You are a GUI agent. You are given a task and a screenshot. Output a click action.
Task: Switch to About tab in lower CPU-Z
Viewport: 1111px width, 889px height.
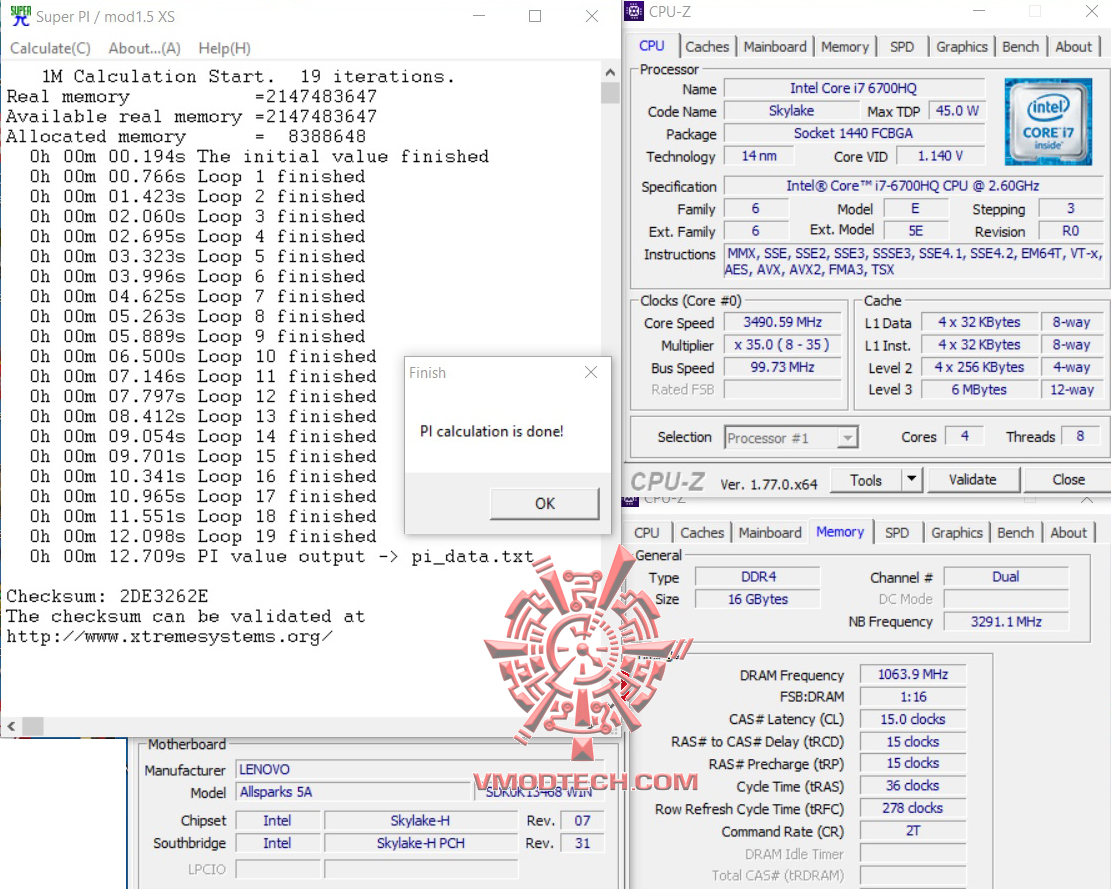(x=1068, y=533)
